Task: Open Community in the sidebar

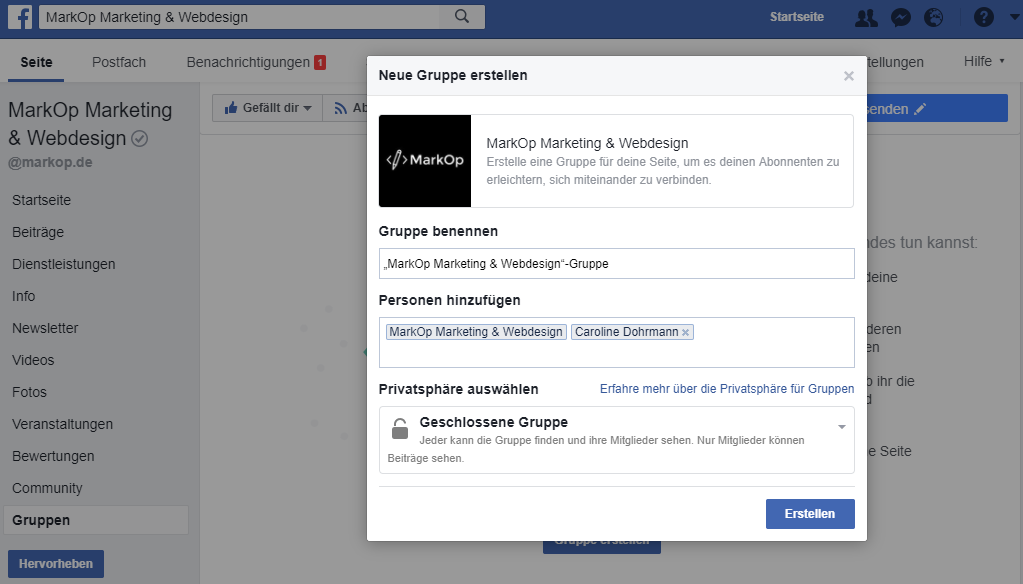Action: pos(47,488)
